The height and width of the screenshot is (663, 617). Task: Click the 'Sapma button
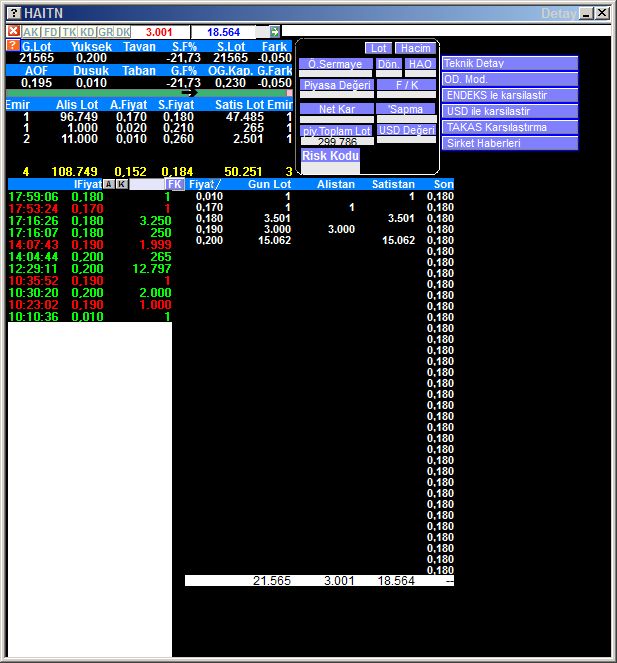click(406, 109)
